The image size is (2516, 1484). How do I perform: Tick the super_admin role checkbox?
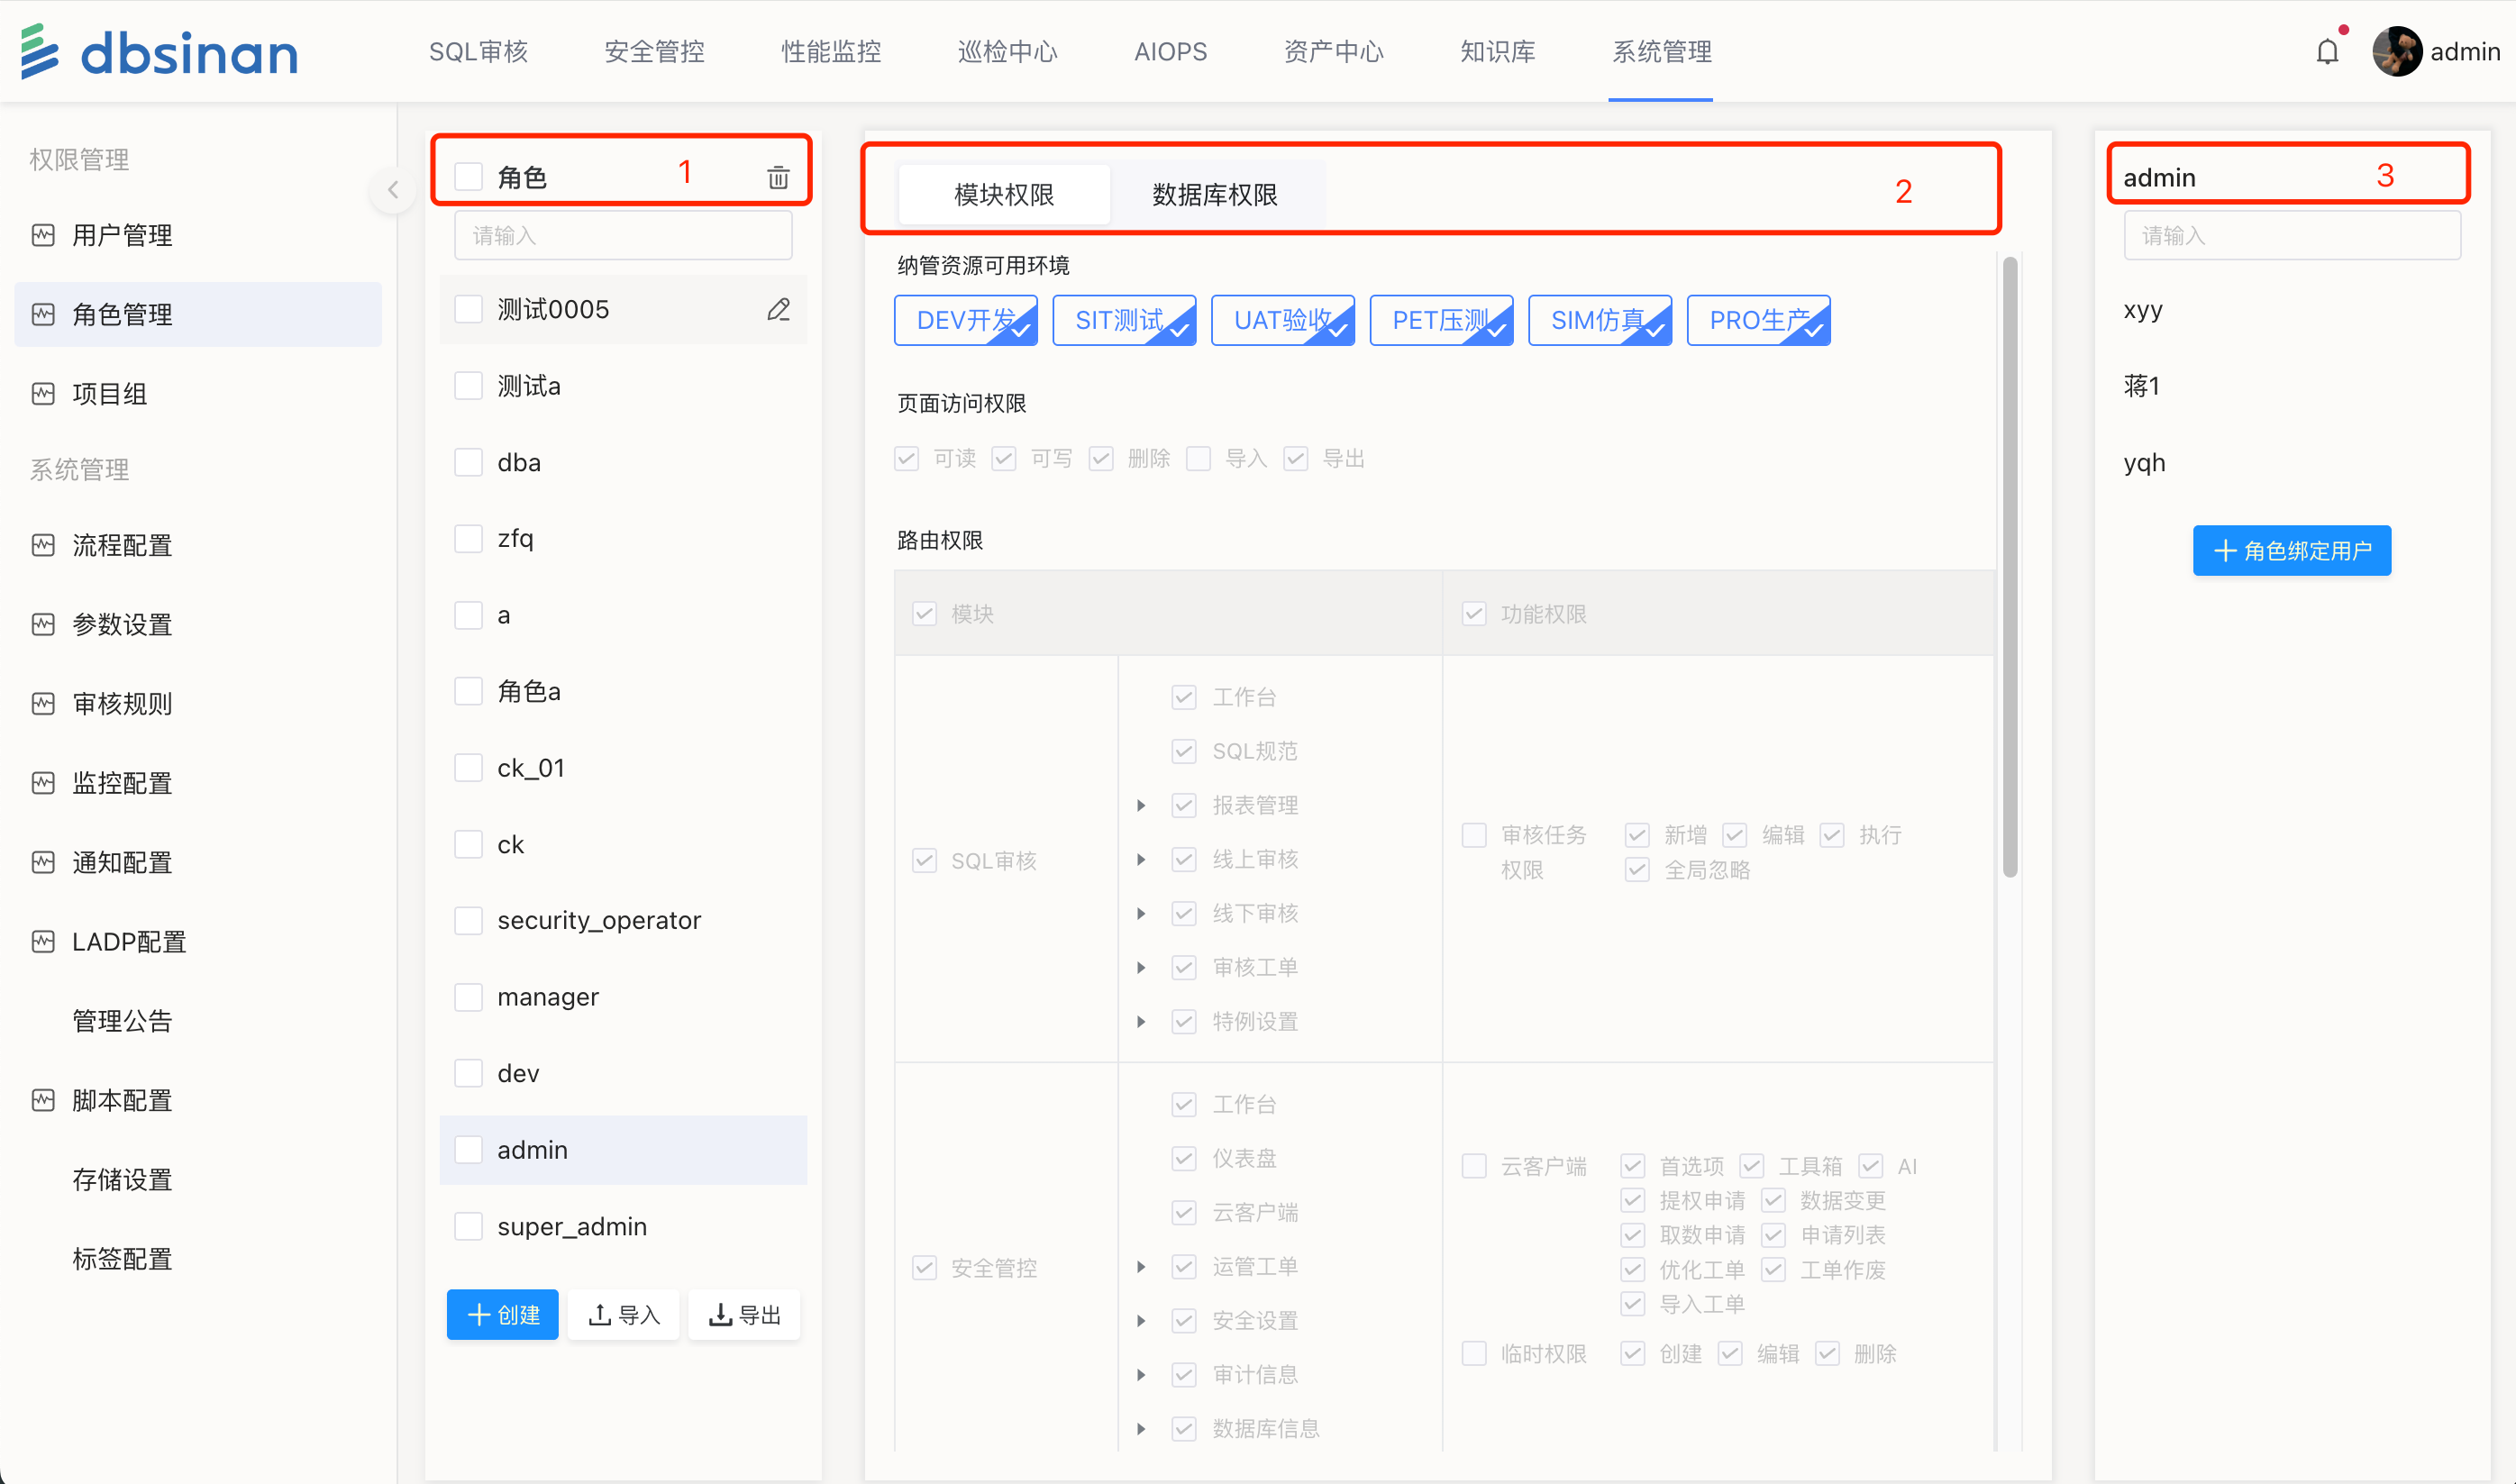468,1226
